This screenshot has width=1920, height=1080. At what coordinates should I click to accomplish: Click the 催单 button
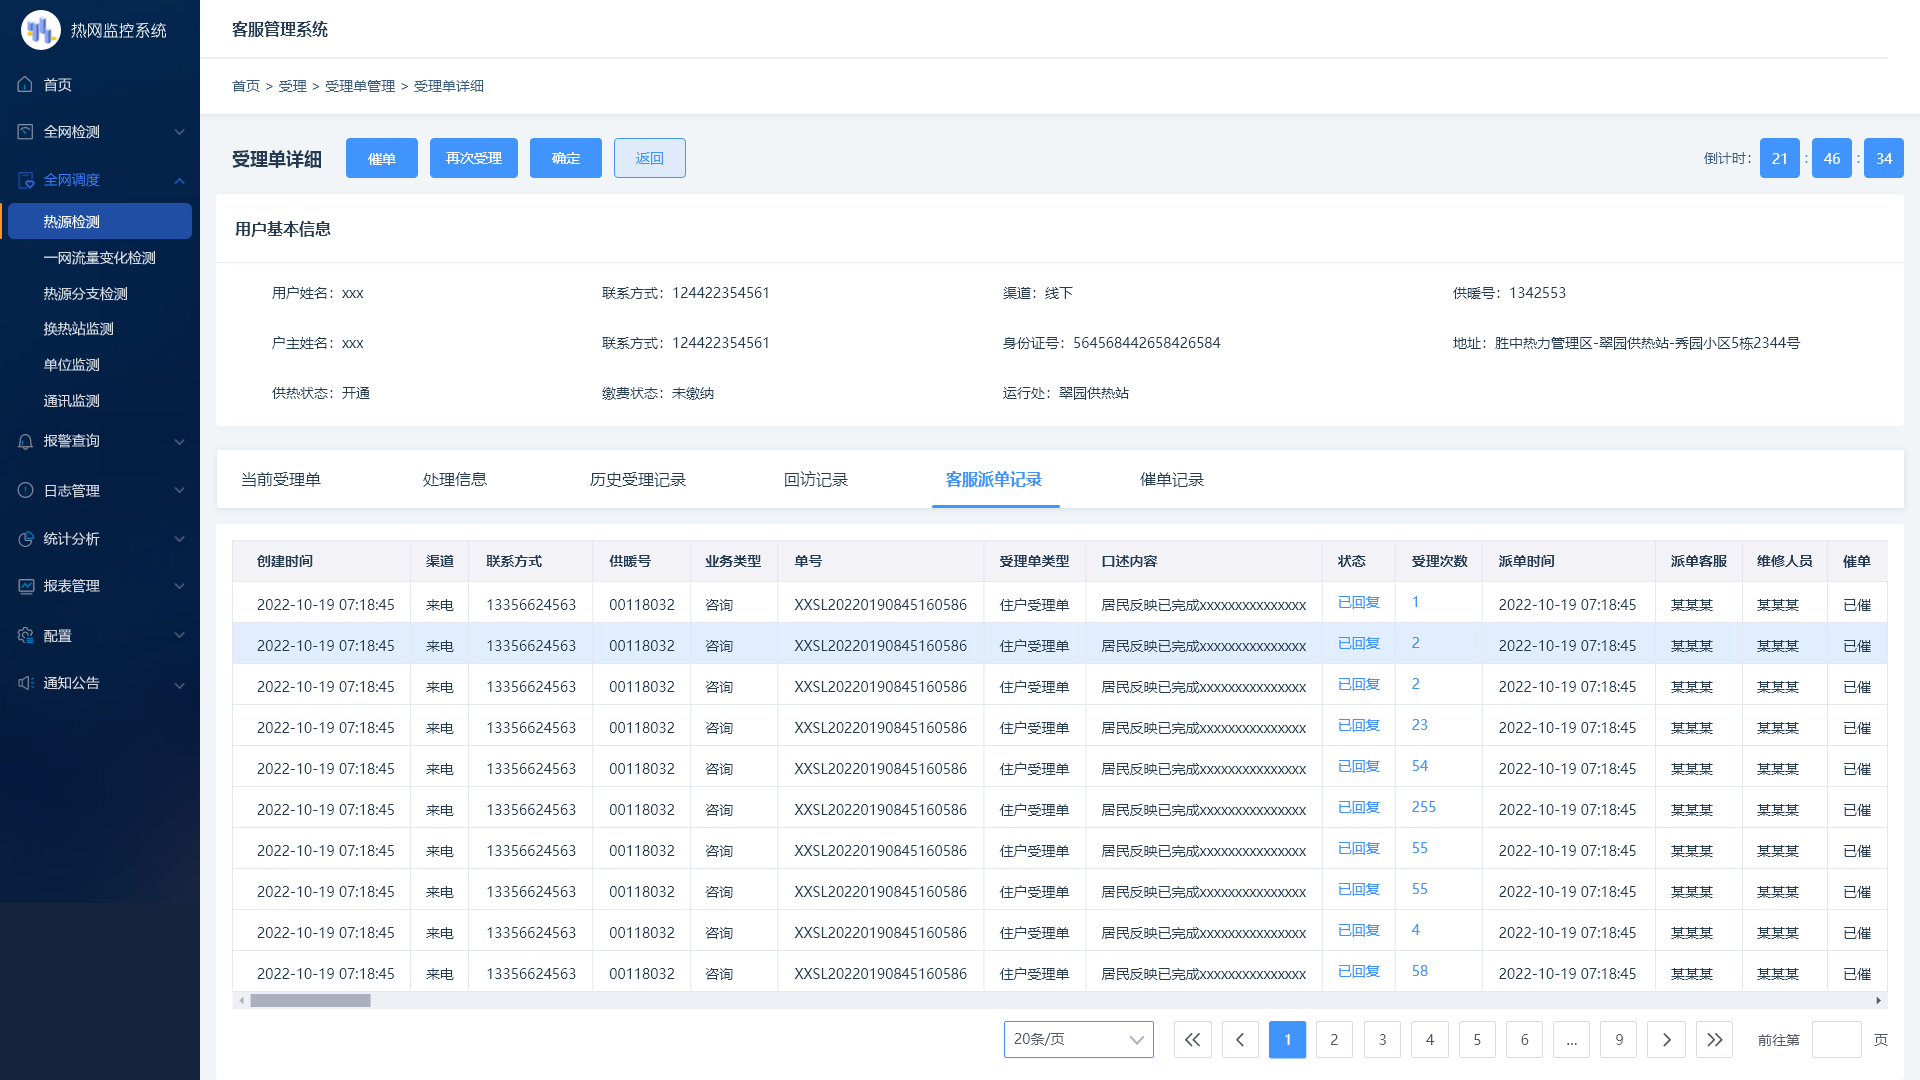pyautogui.click(x=382, y=158)
